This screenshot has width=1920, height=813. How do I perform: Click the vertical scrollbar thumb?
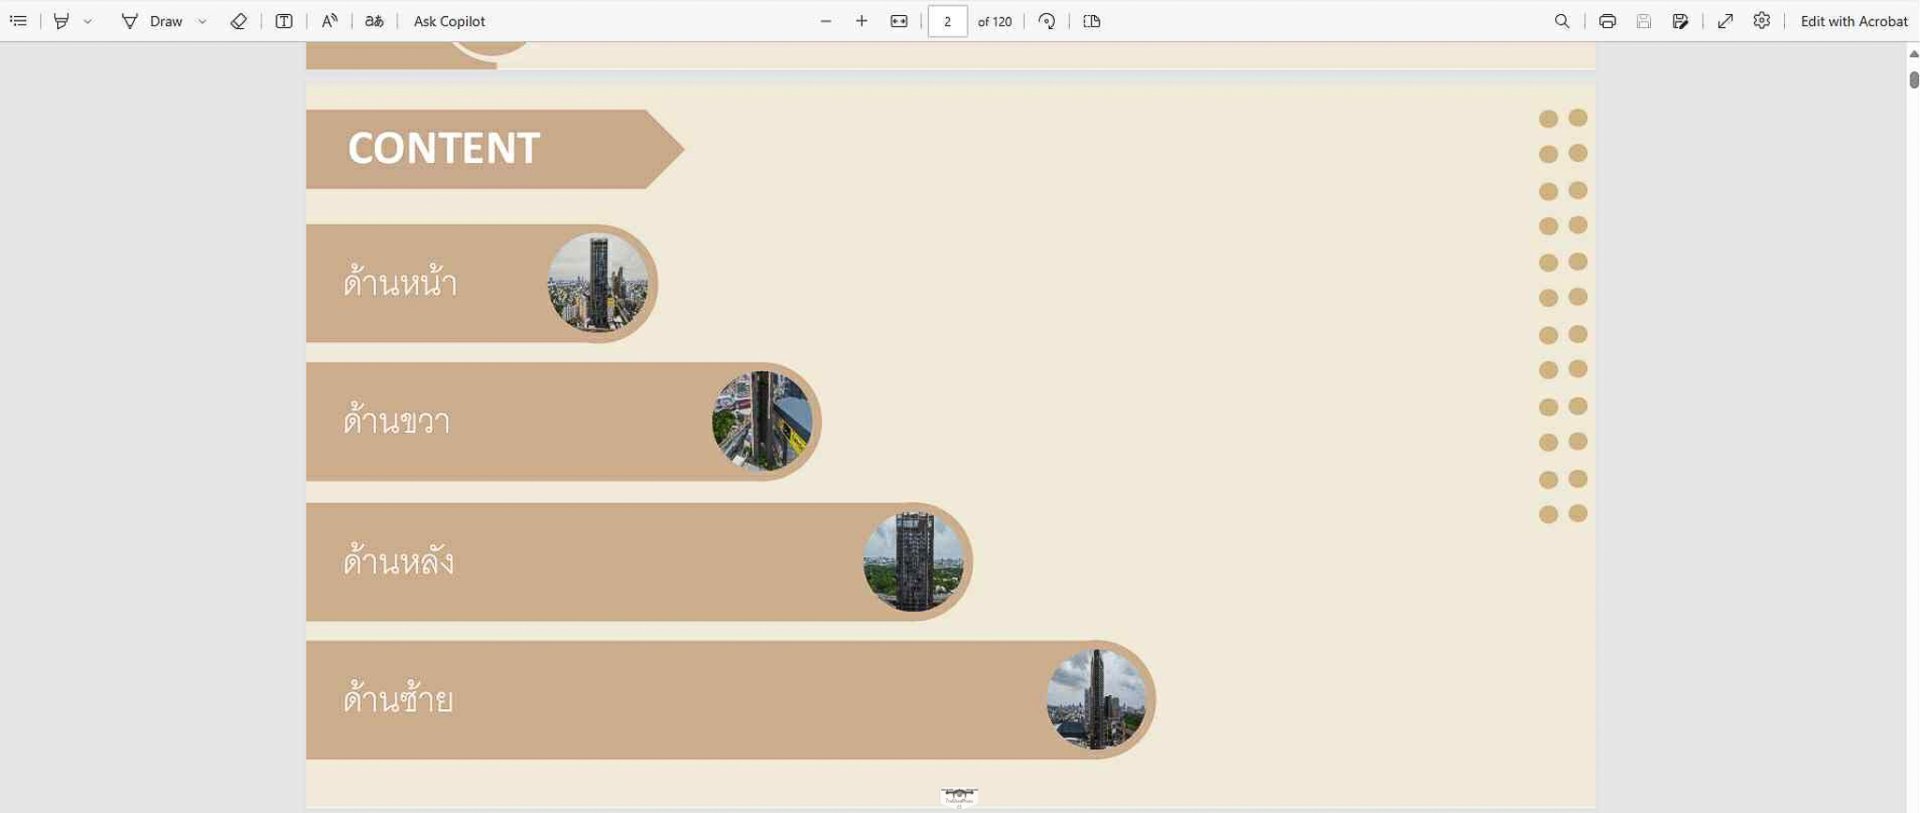click(1914, 80)
